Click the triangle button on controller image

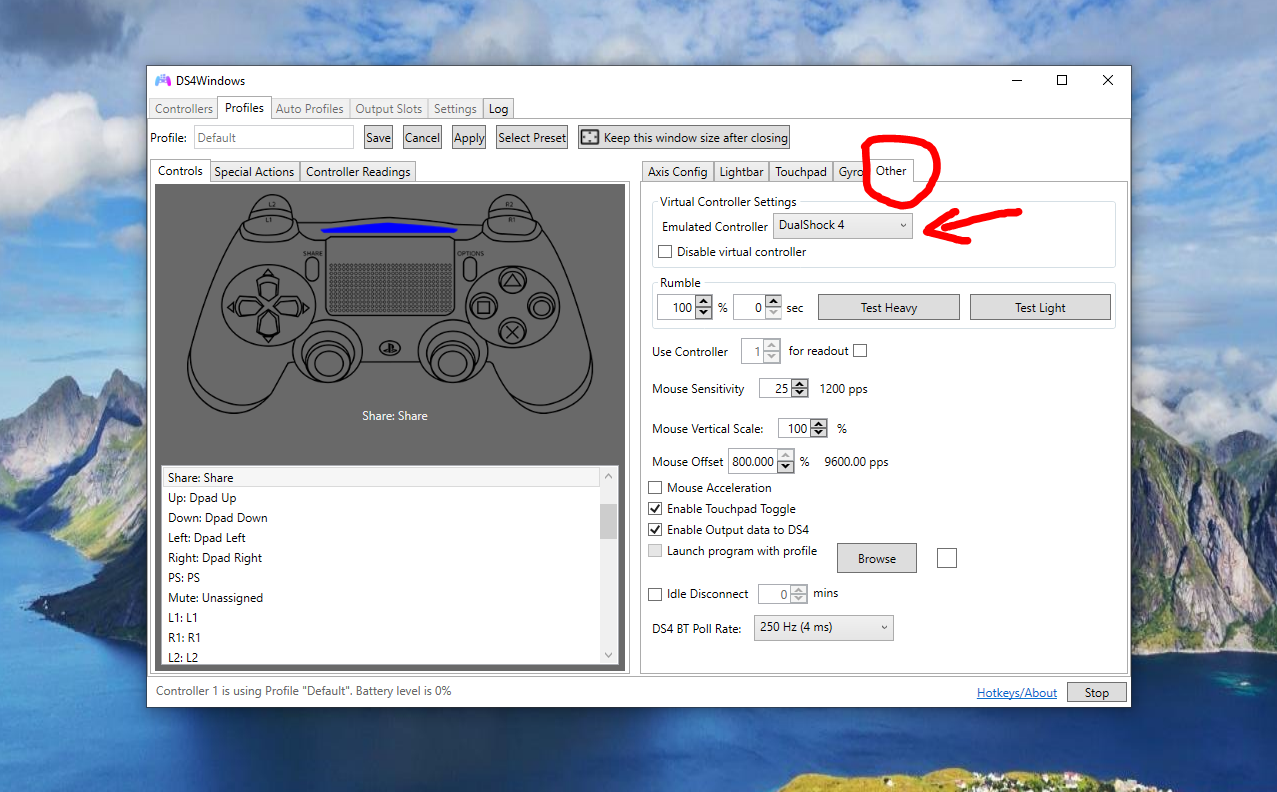coord(512,282)
